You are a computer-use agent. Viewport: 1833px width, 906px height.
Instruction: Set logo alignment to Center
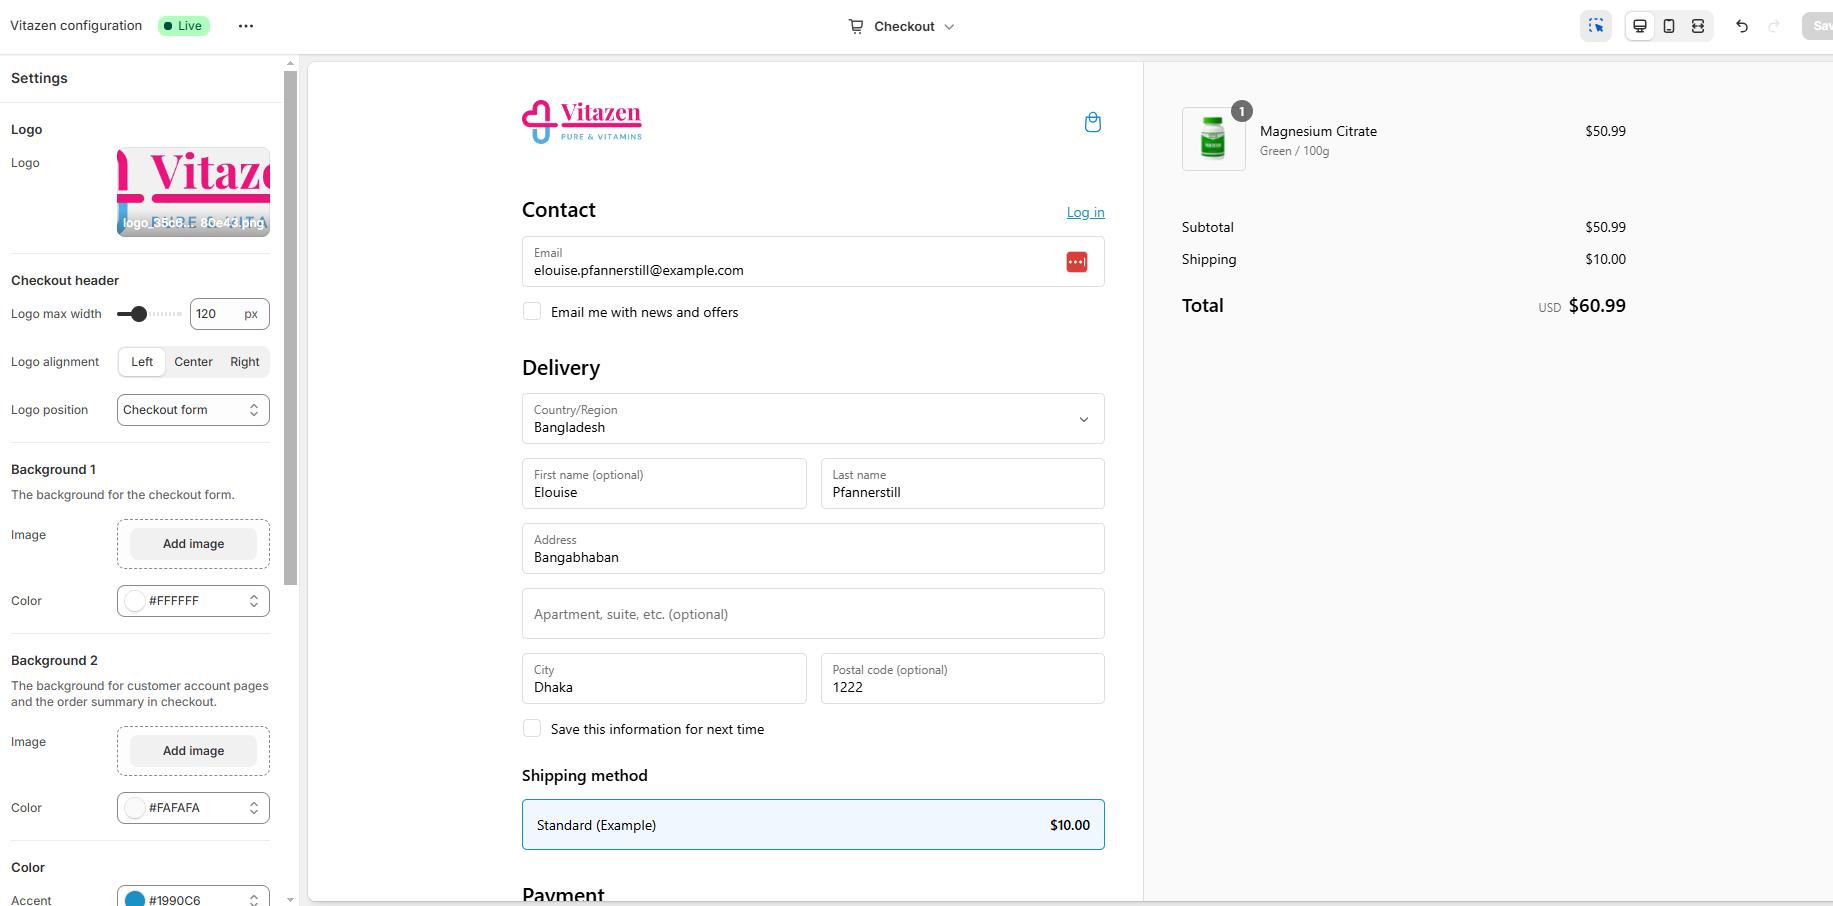pos(193,362)
